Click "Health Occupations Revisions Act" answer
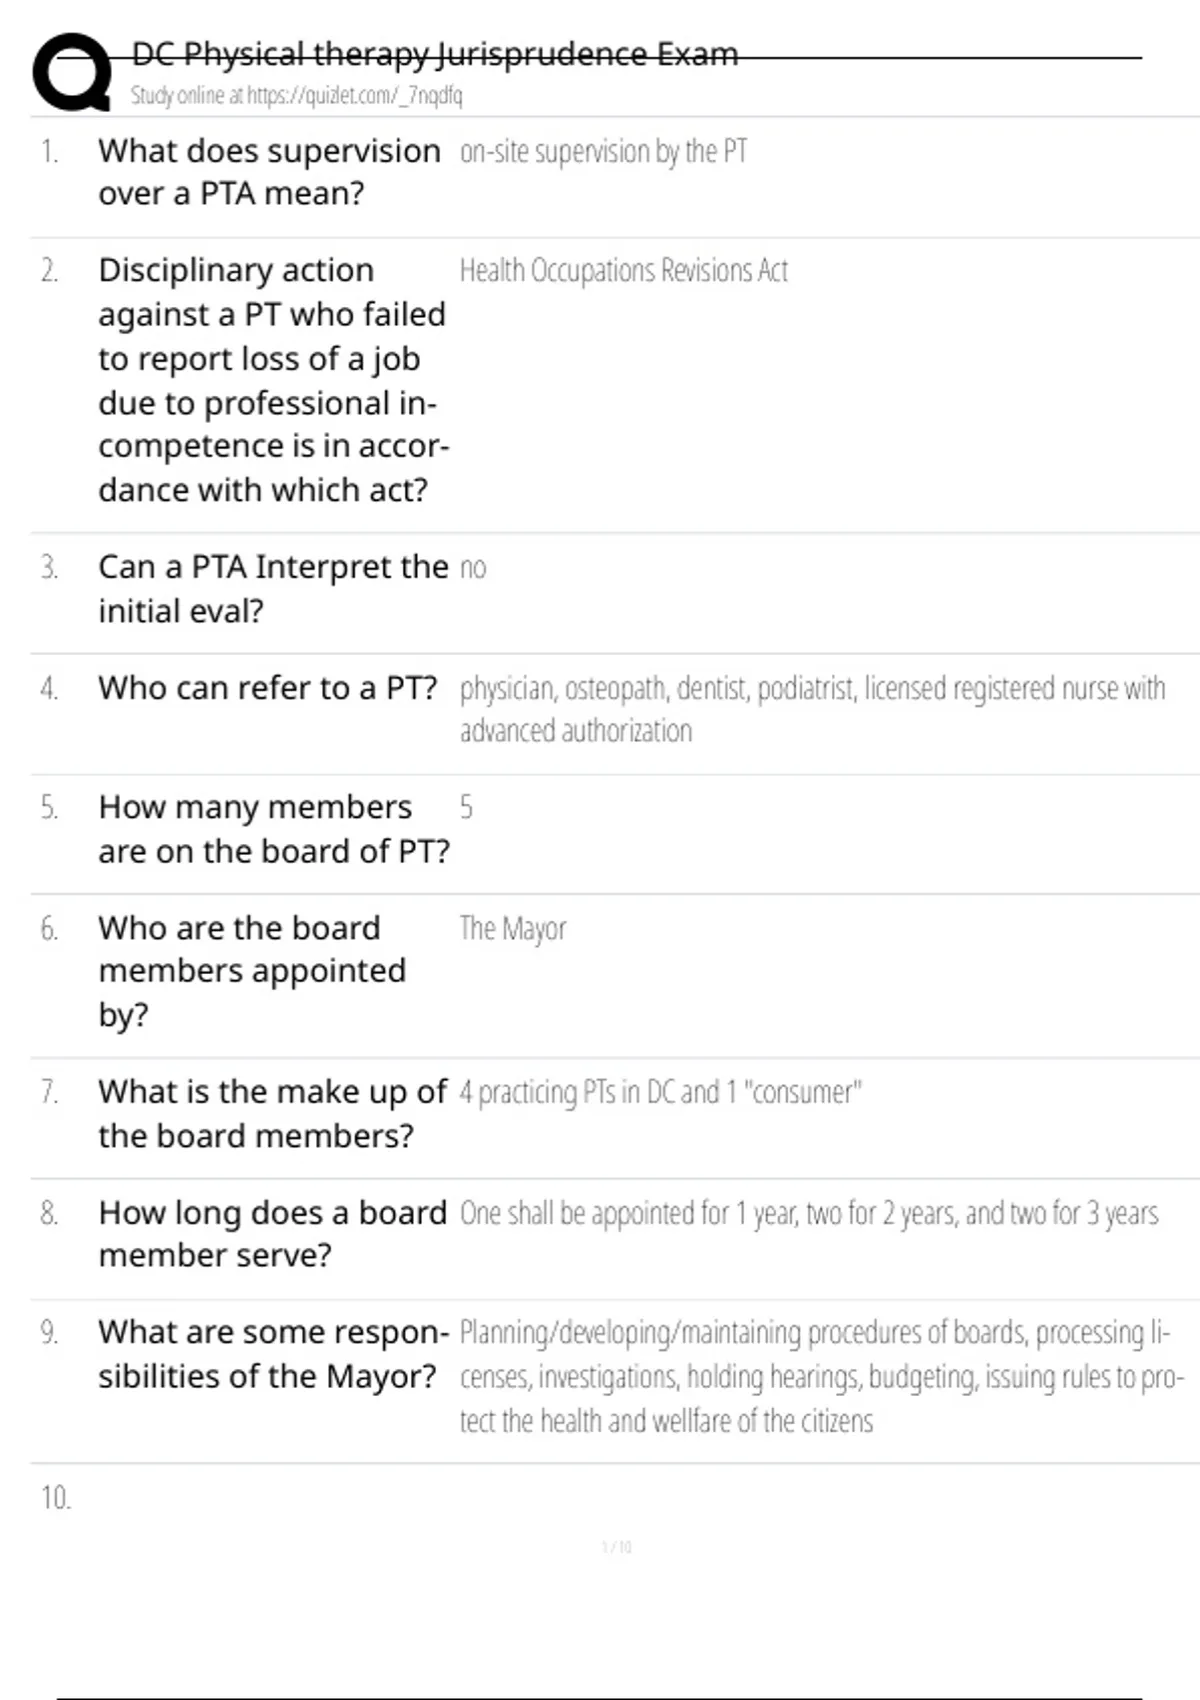 click(x=623, y=271)
